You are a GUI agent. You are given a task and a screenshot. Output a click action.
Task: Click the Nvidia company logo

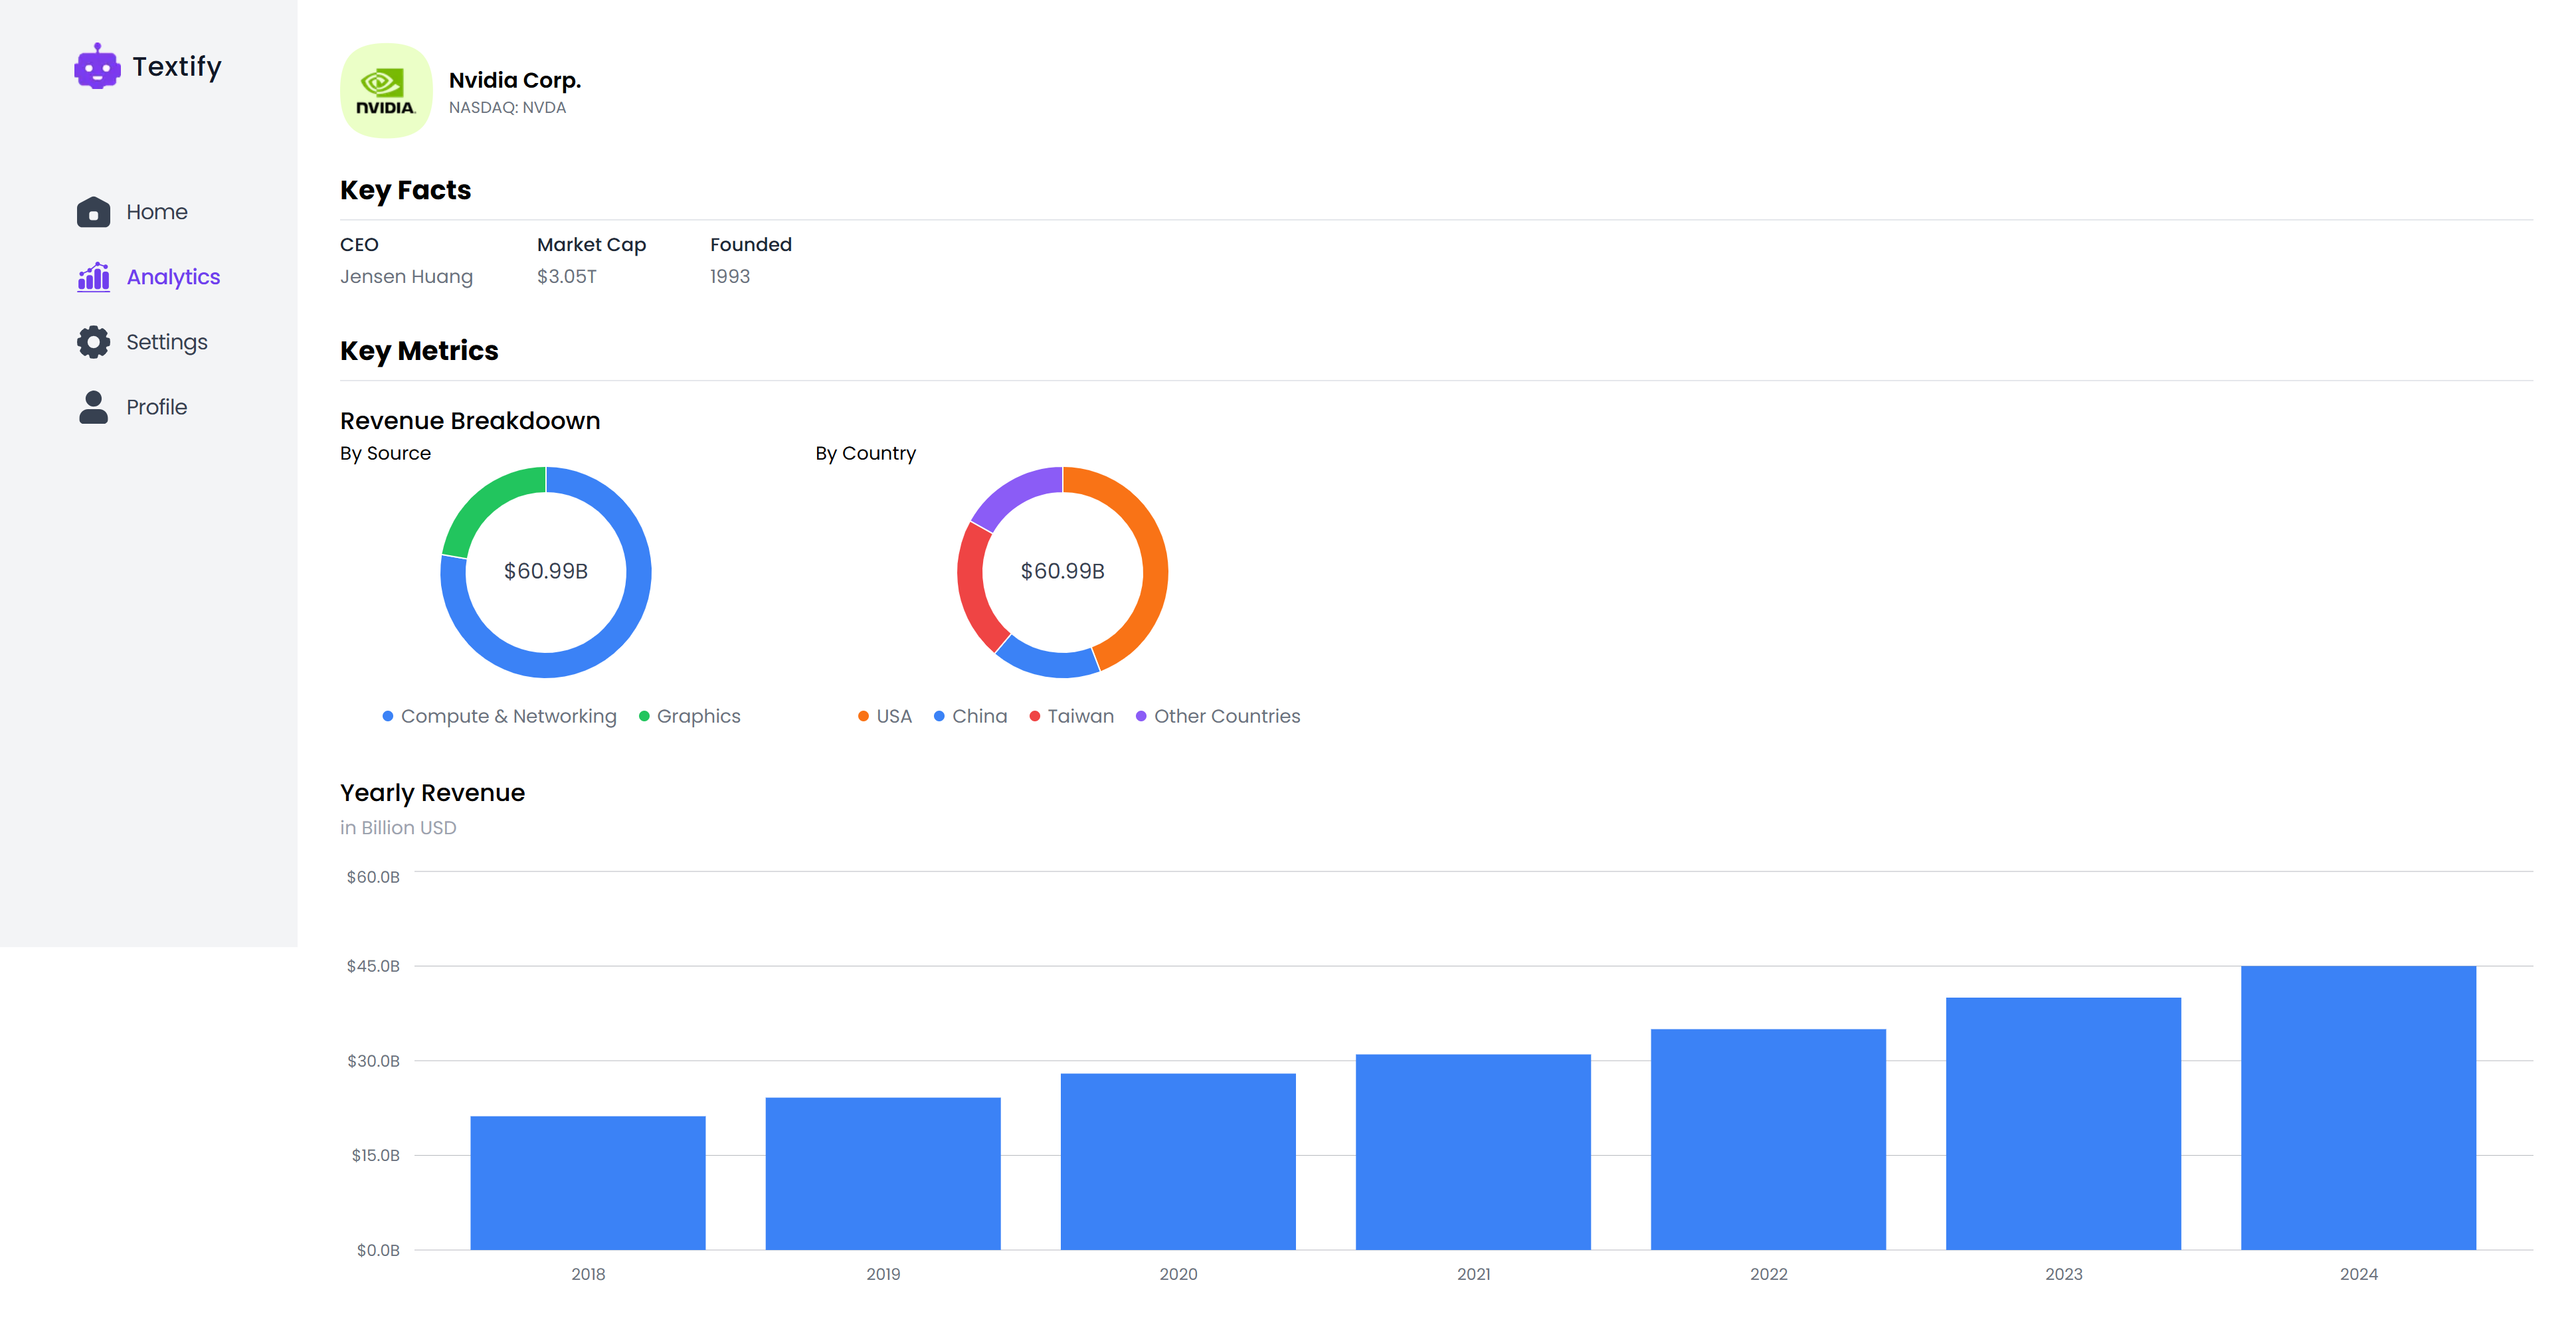pos(386,91)
